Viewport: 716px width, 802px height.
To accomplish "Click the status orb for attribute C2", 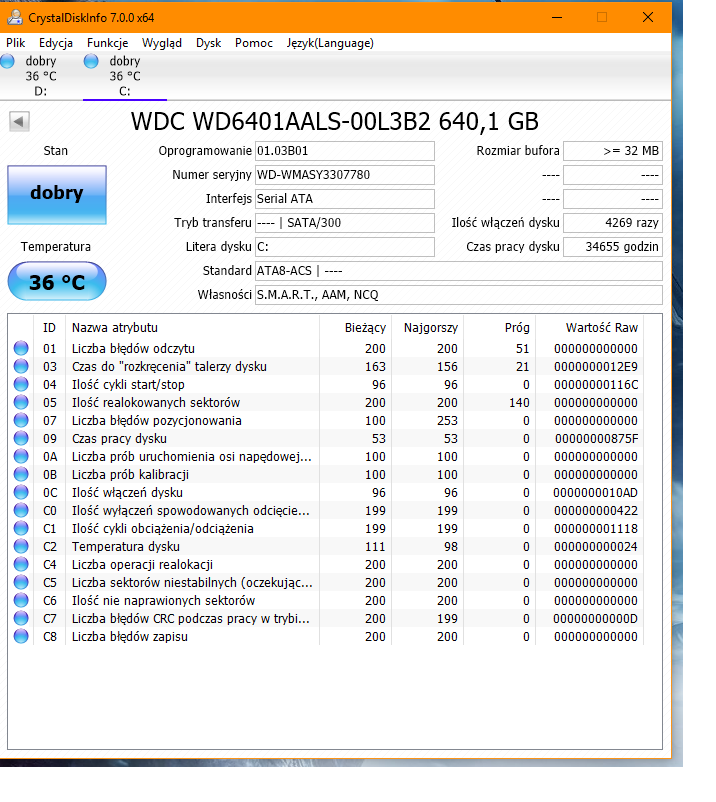I will [21, 546].
